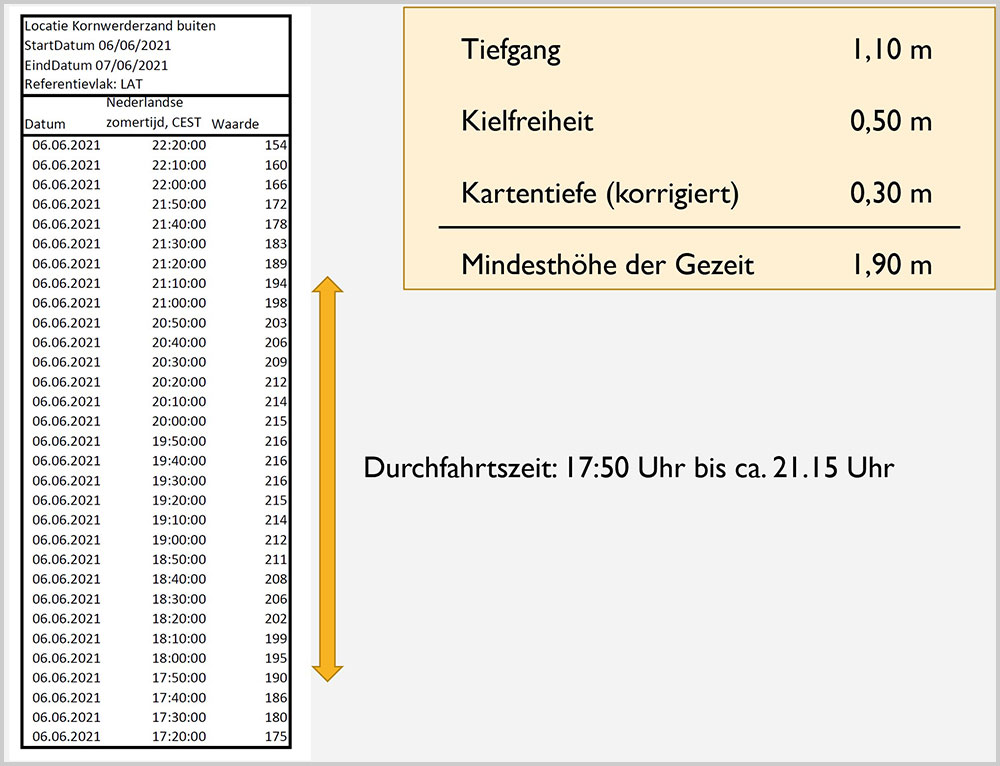Select the 17:50:00 time cell

[179, 678]
